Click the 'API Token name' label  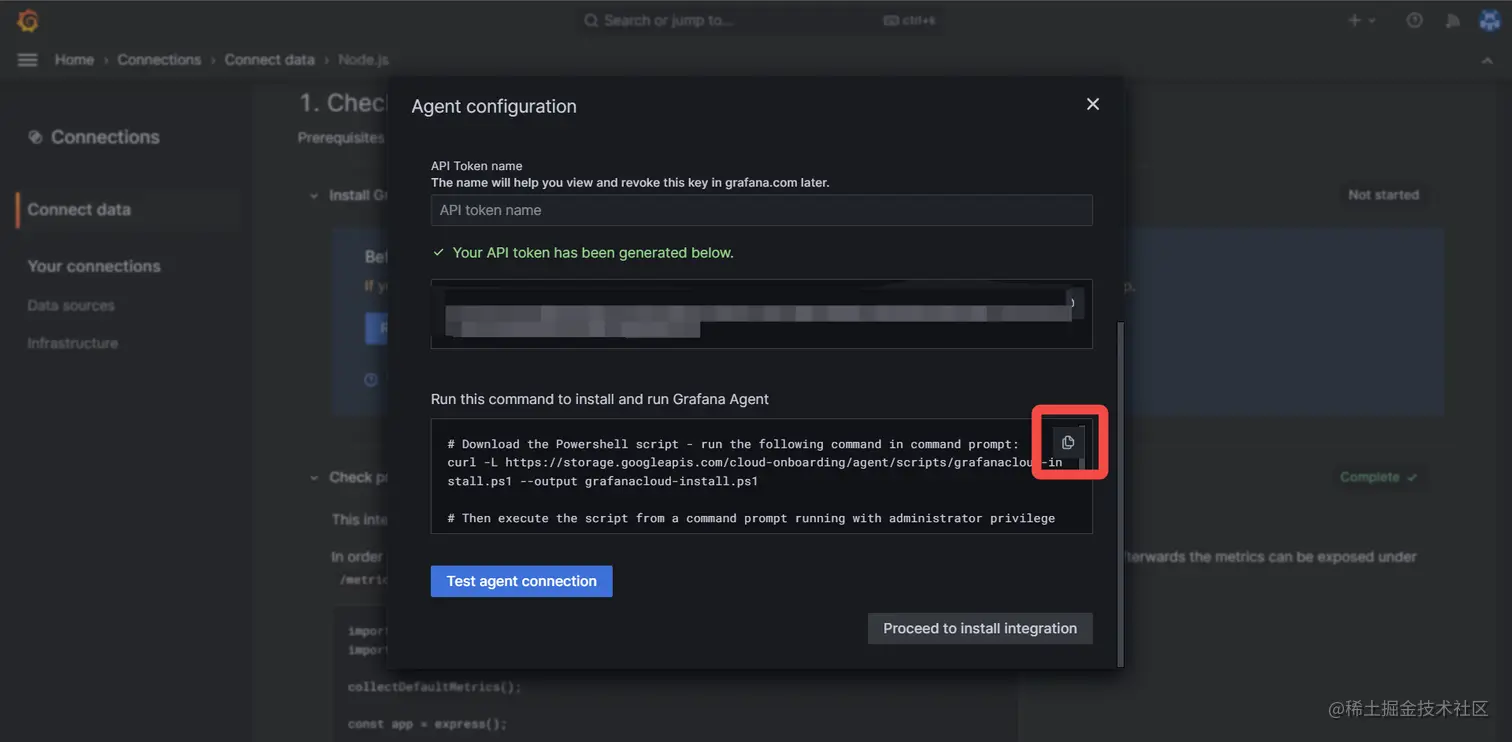coord(477,166)
